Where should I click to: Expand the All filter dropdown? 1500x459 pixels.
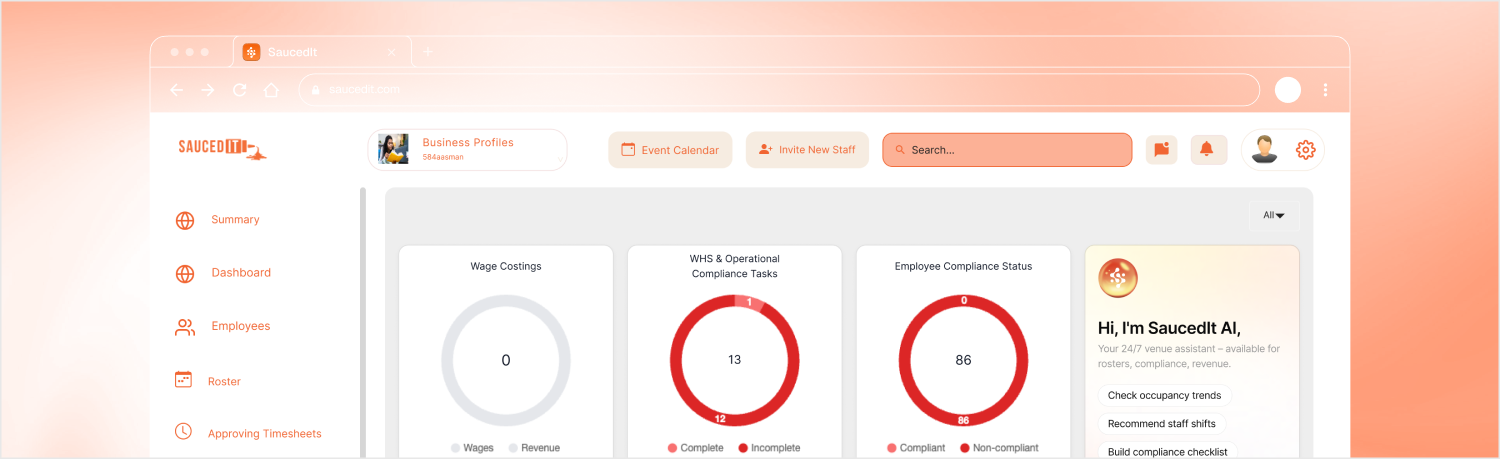point(1273,215)
